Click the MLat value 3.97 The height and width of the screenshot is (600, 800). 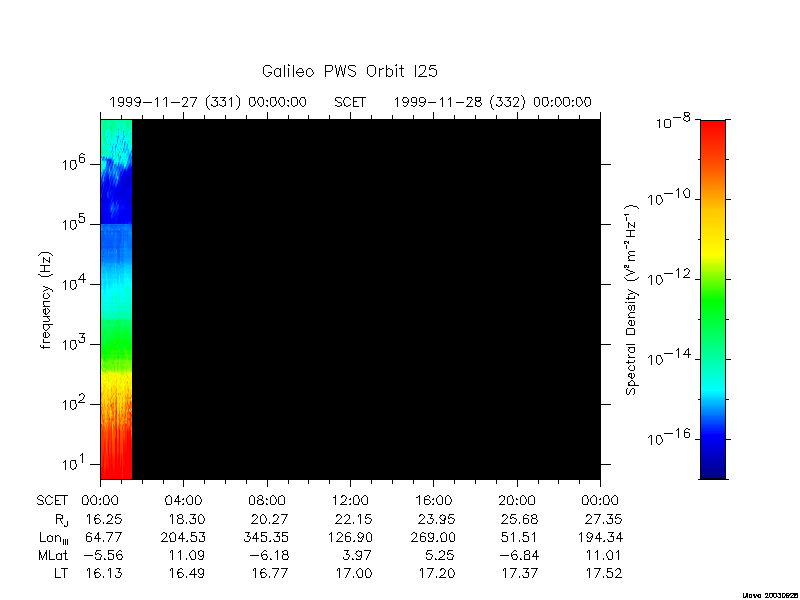pos(357,555)
